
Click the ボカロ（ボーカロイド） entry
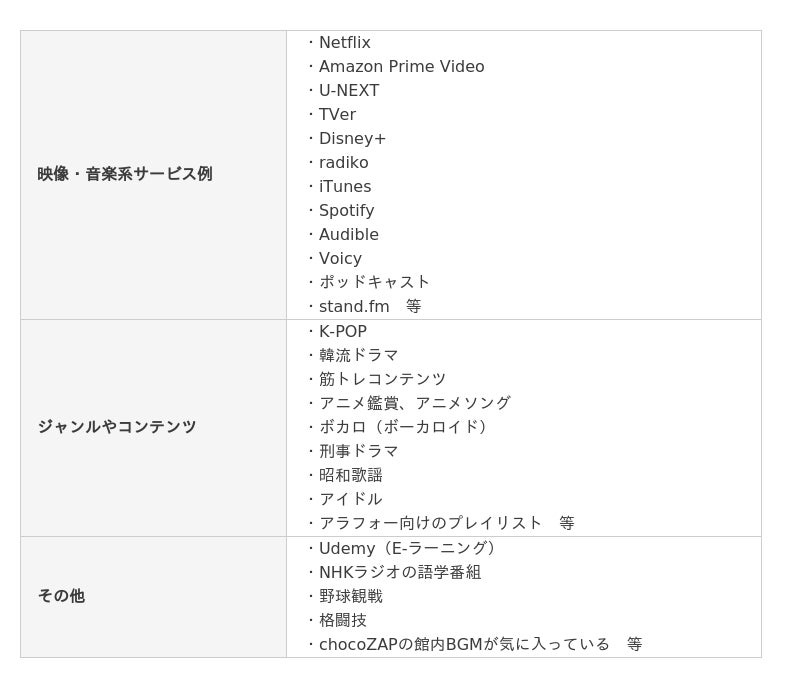tap(406, 427)
